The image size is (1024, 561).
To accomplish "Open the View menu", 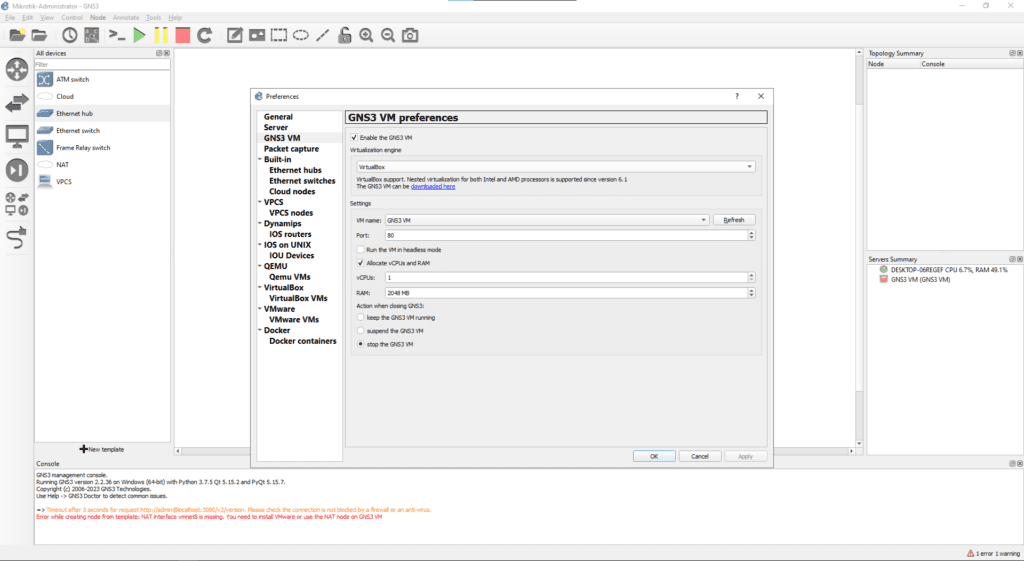I will pos(47,18).
